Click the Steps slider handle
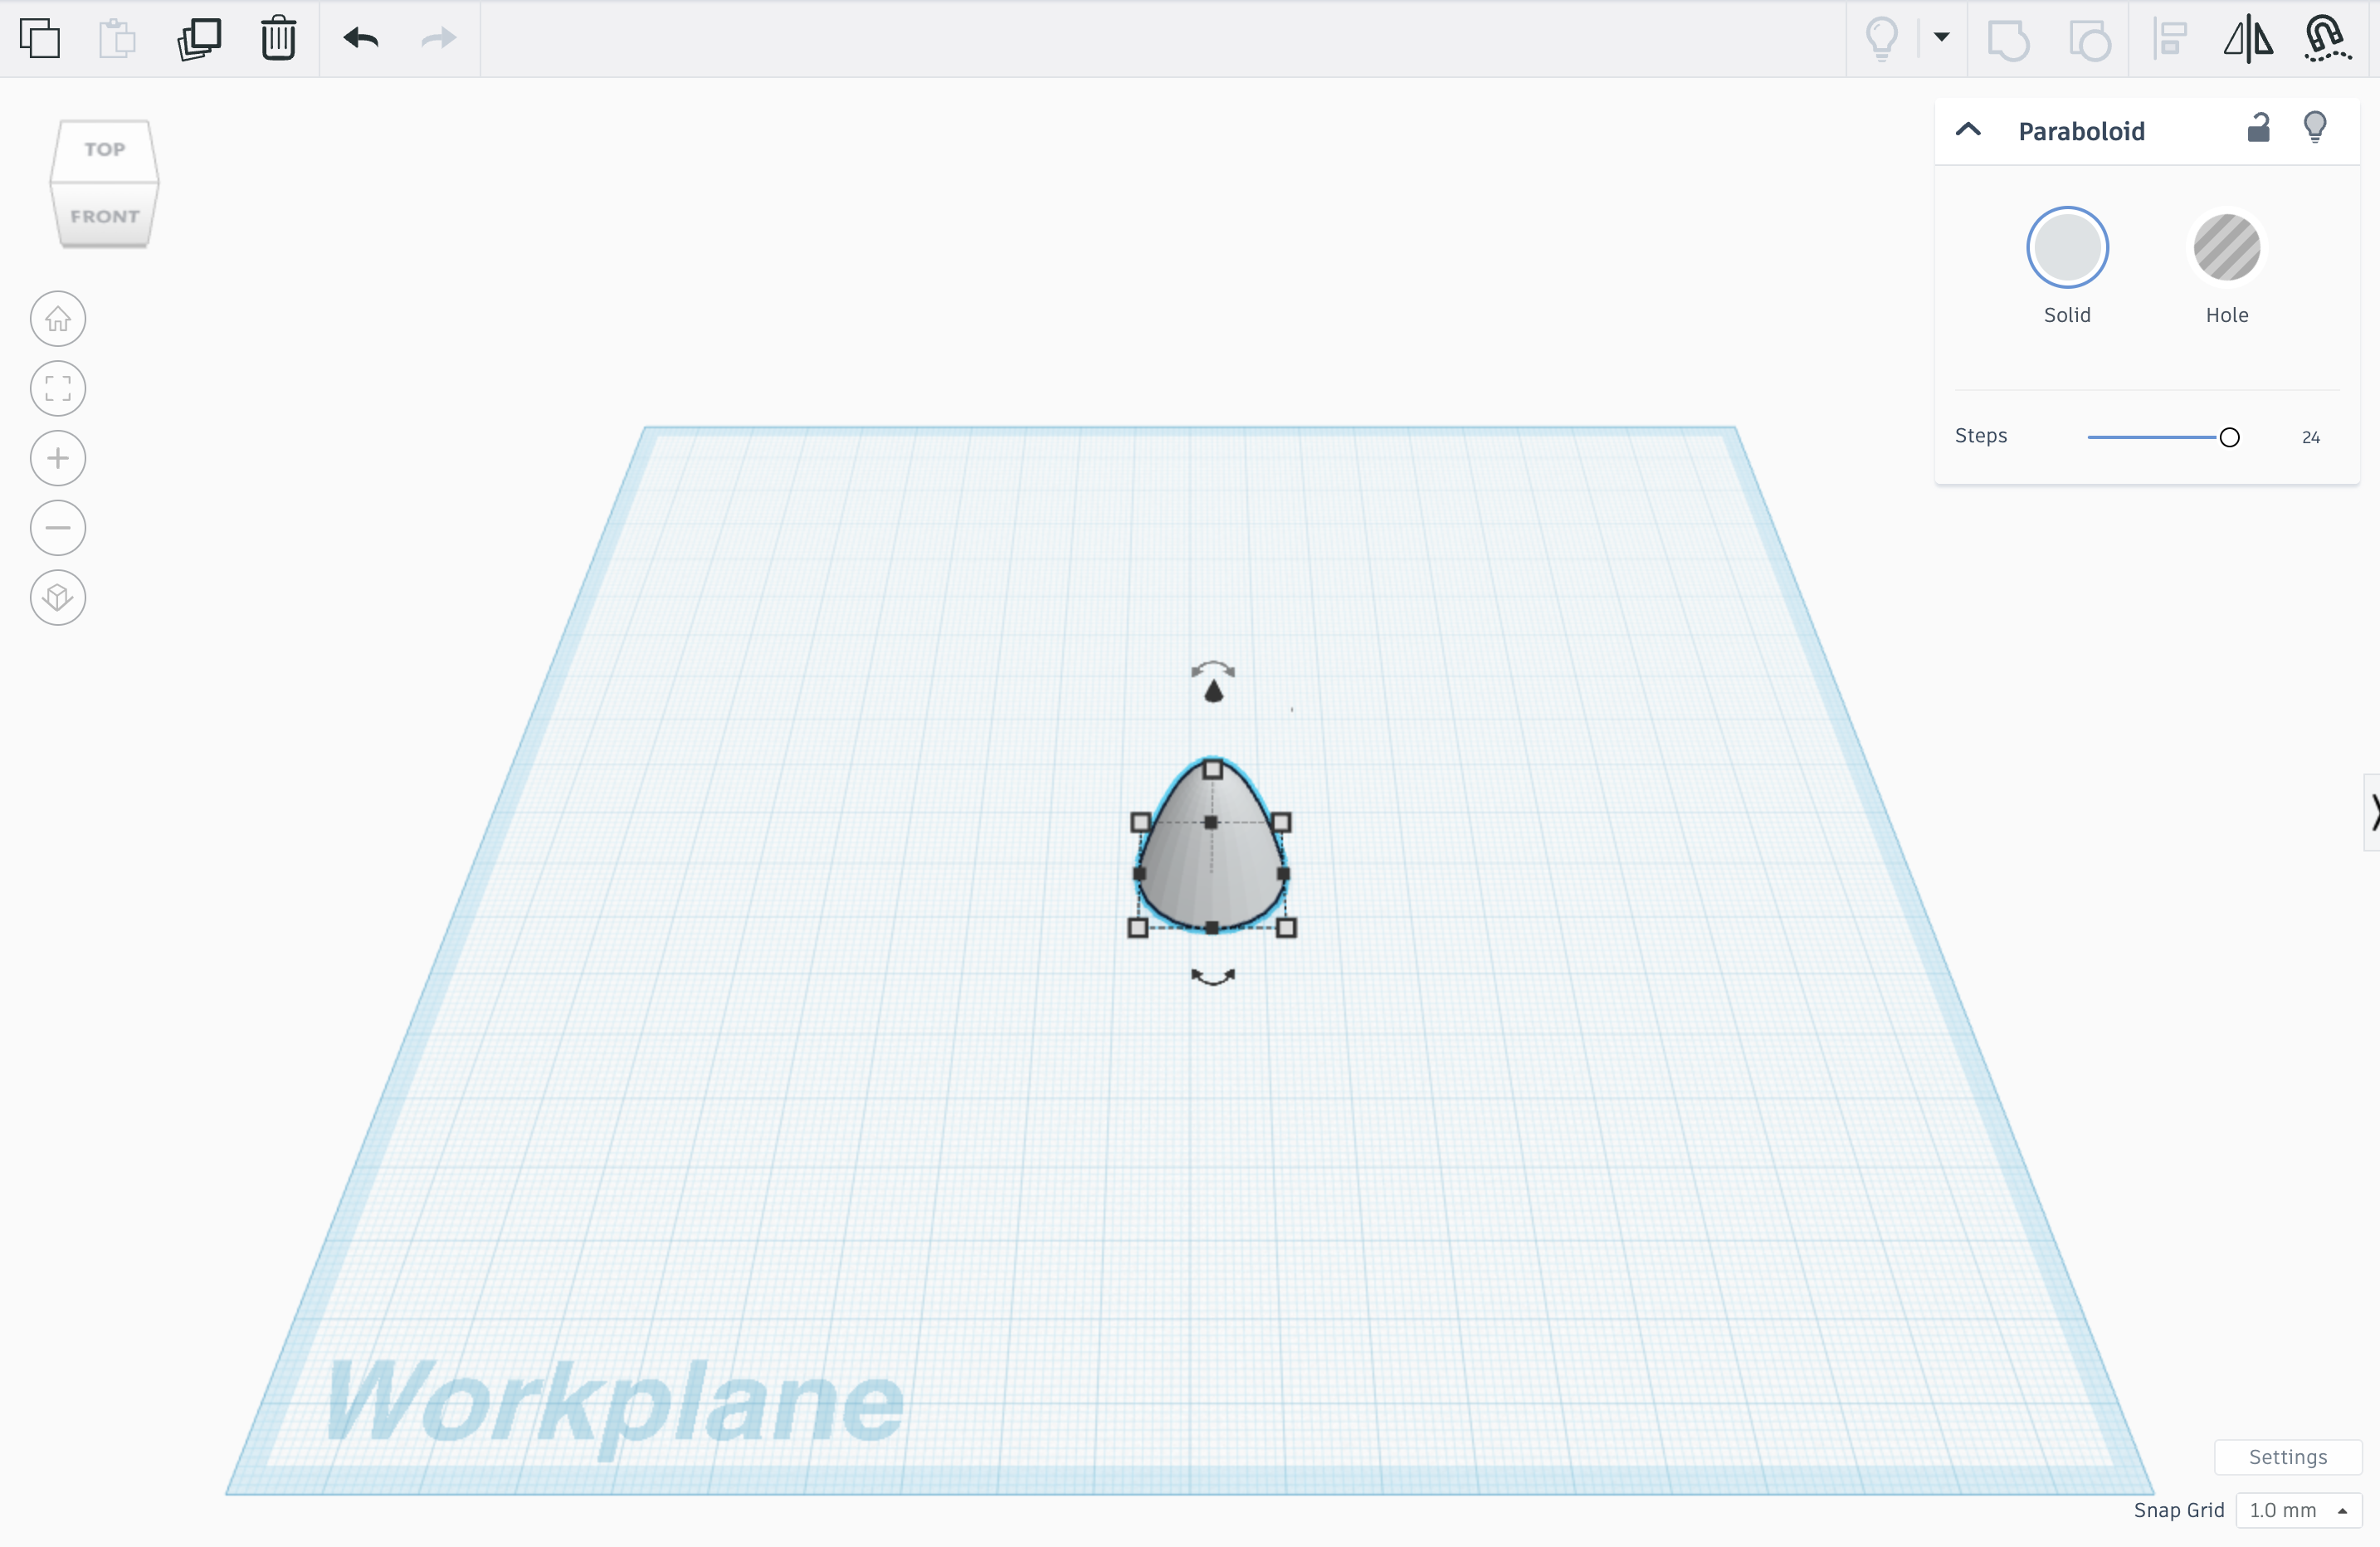The height and width of the screenshot is (1547, 2380). click(x=2229, y=437)
